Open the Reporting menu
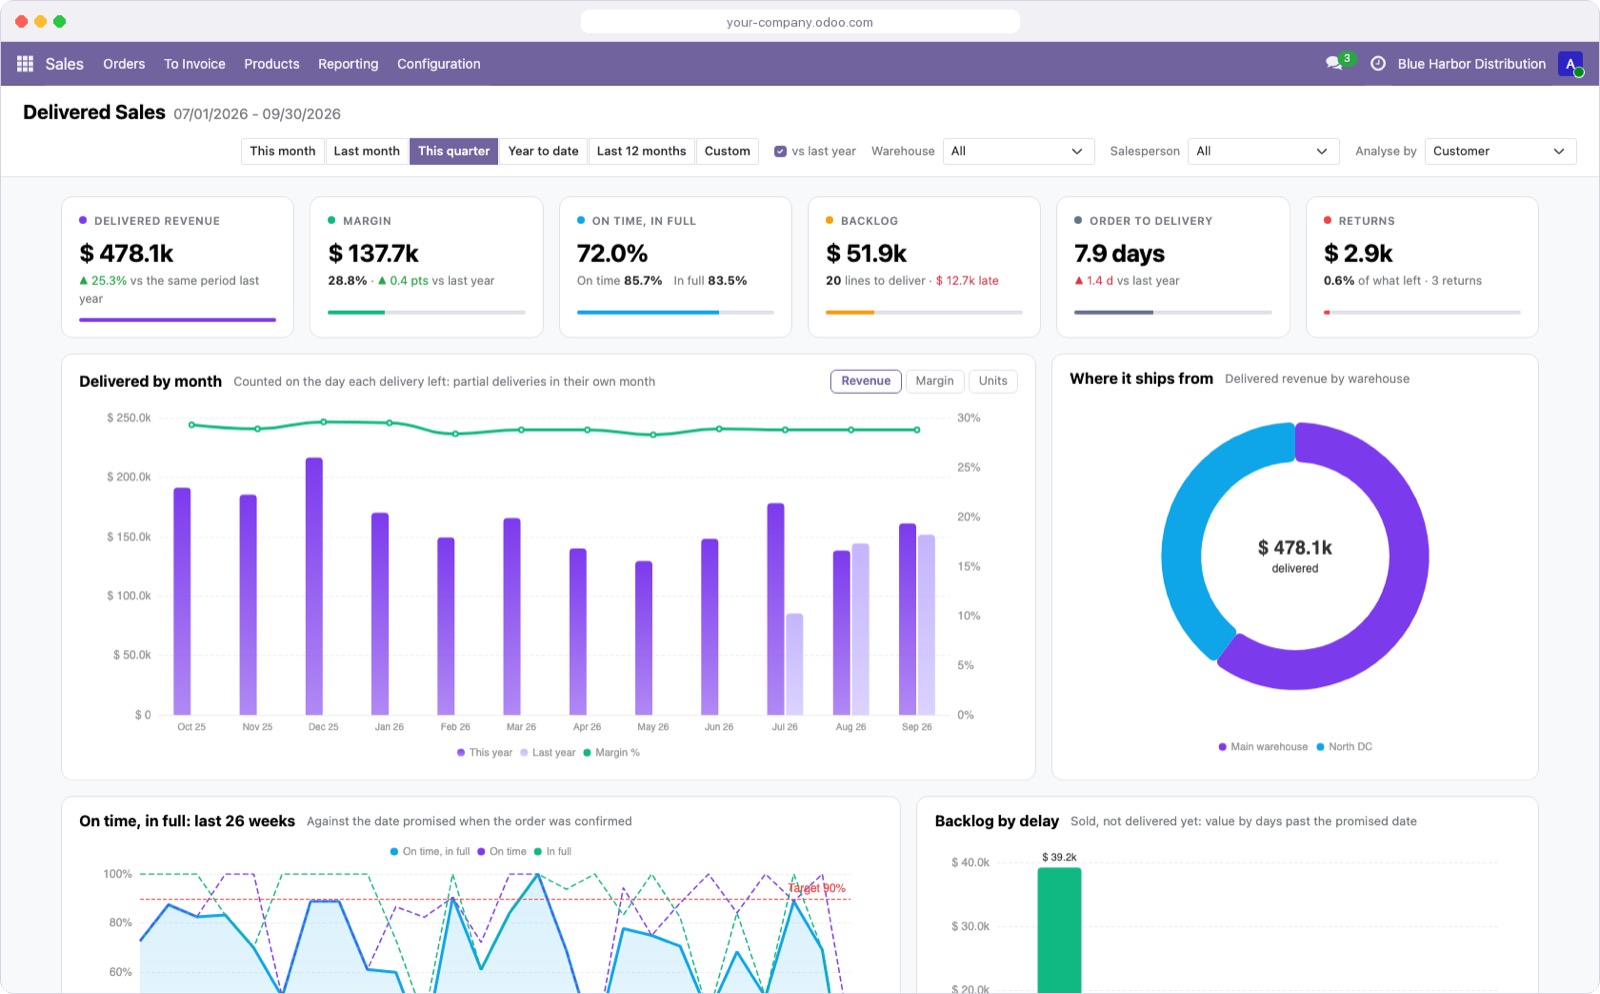This screenshot has width=1600, height=994. coord(348,64)
